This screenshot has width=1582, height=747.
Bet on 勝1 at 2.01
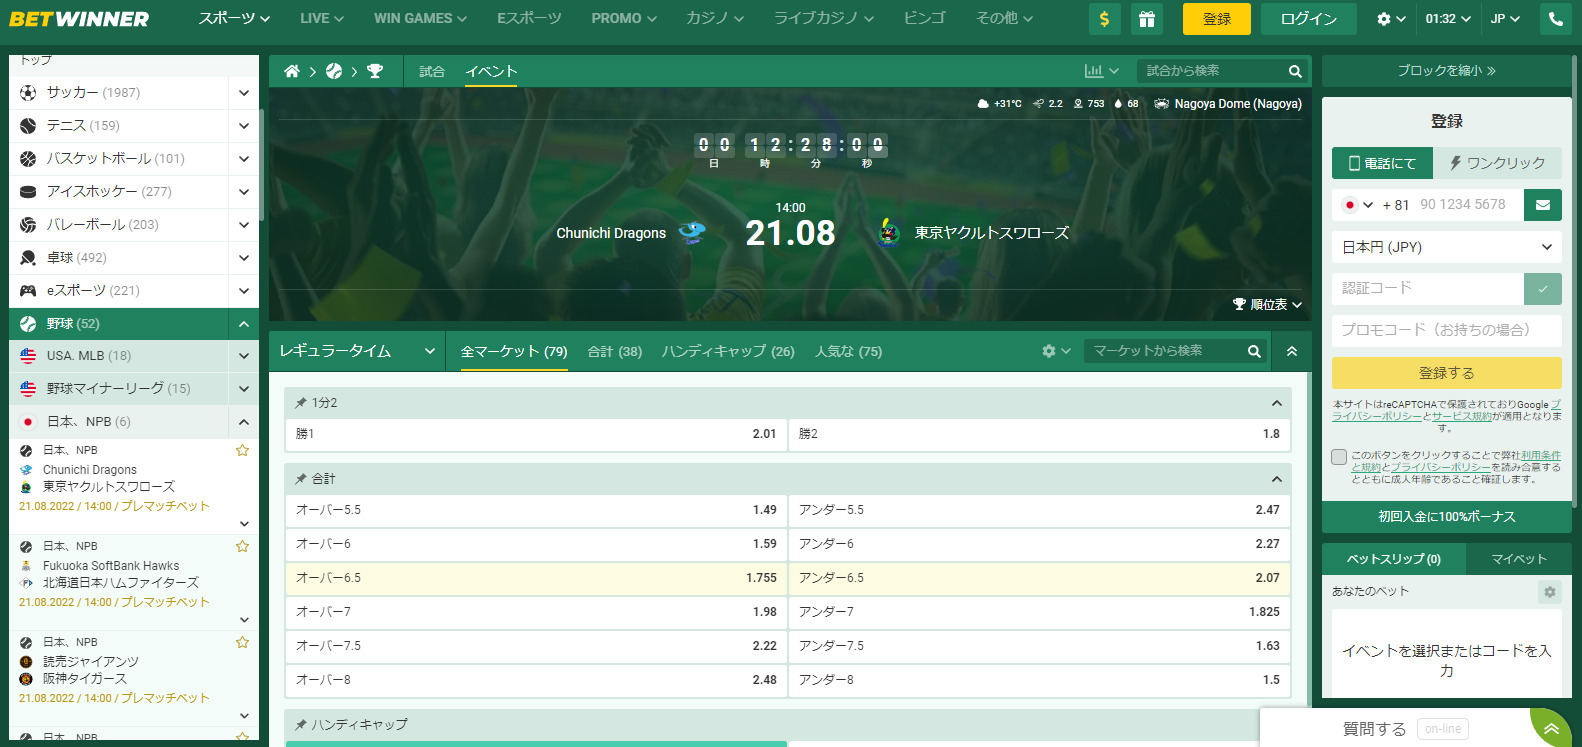(x=536, y=434)
